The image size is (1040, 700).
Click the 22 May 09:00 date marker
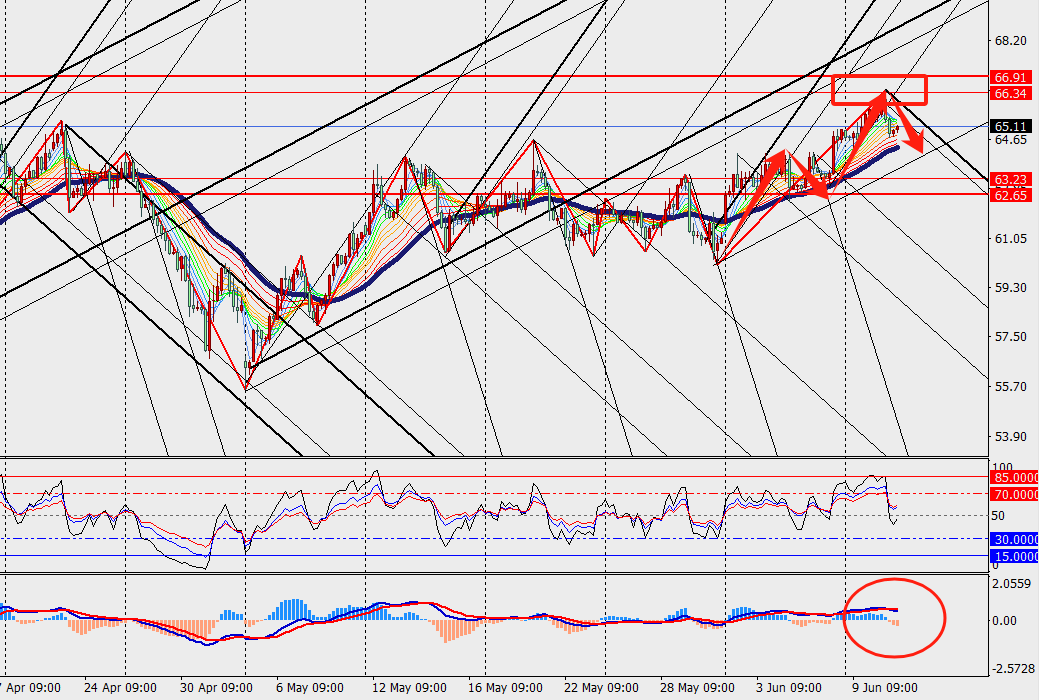tap(602, 687)
